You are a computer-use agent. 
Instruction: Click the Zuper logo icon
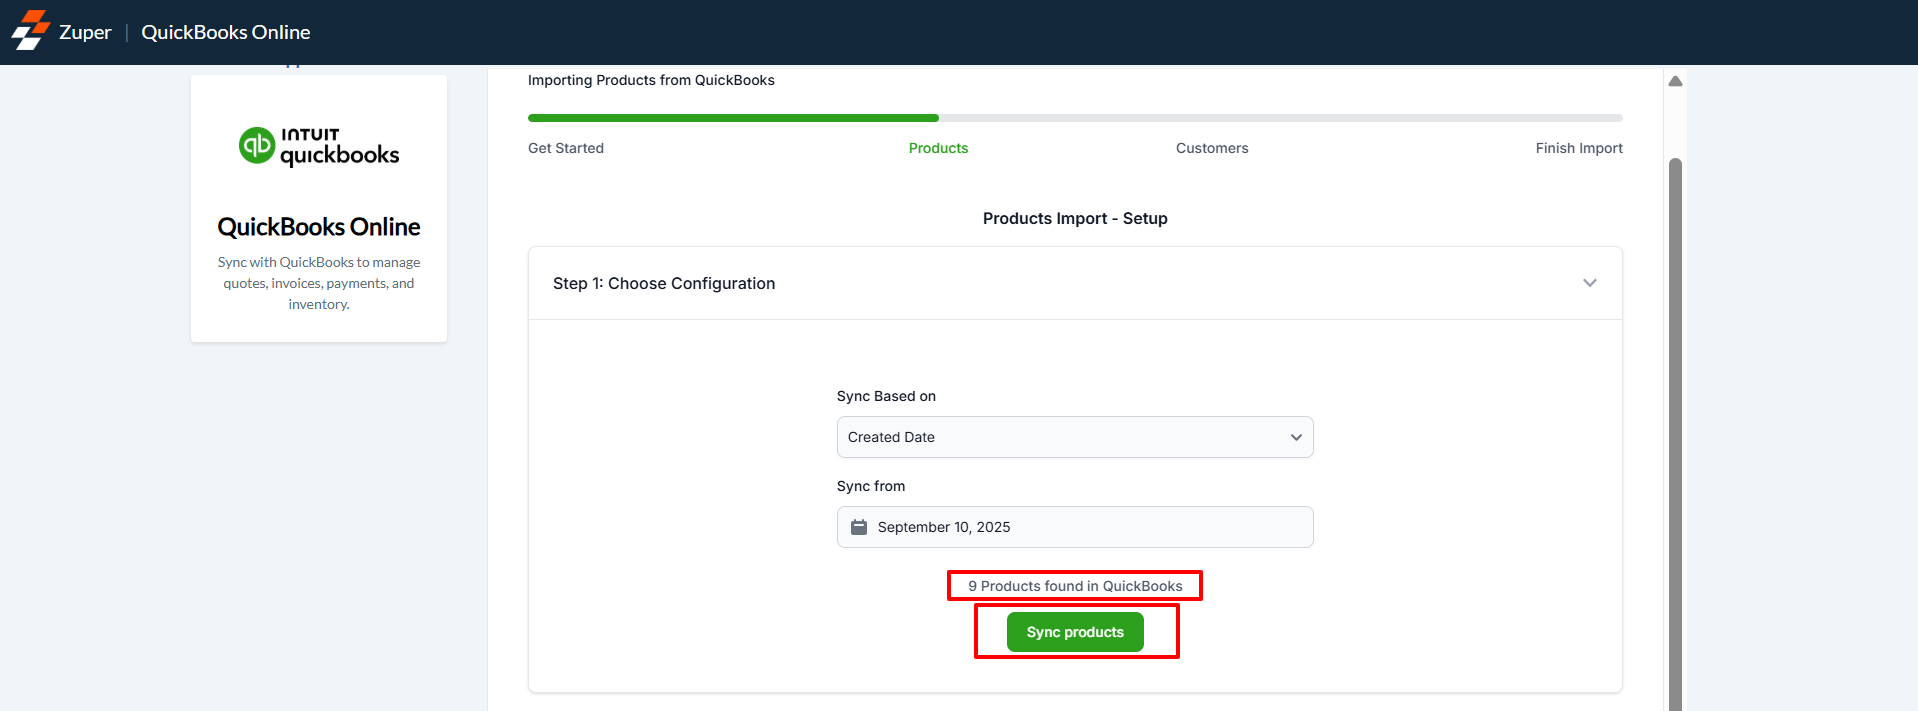pyautogui.click(x=31, y=31)
